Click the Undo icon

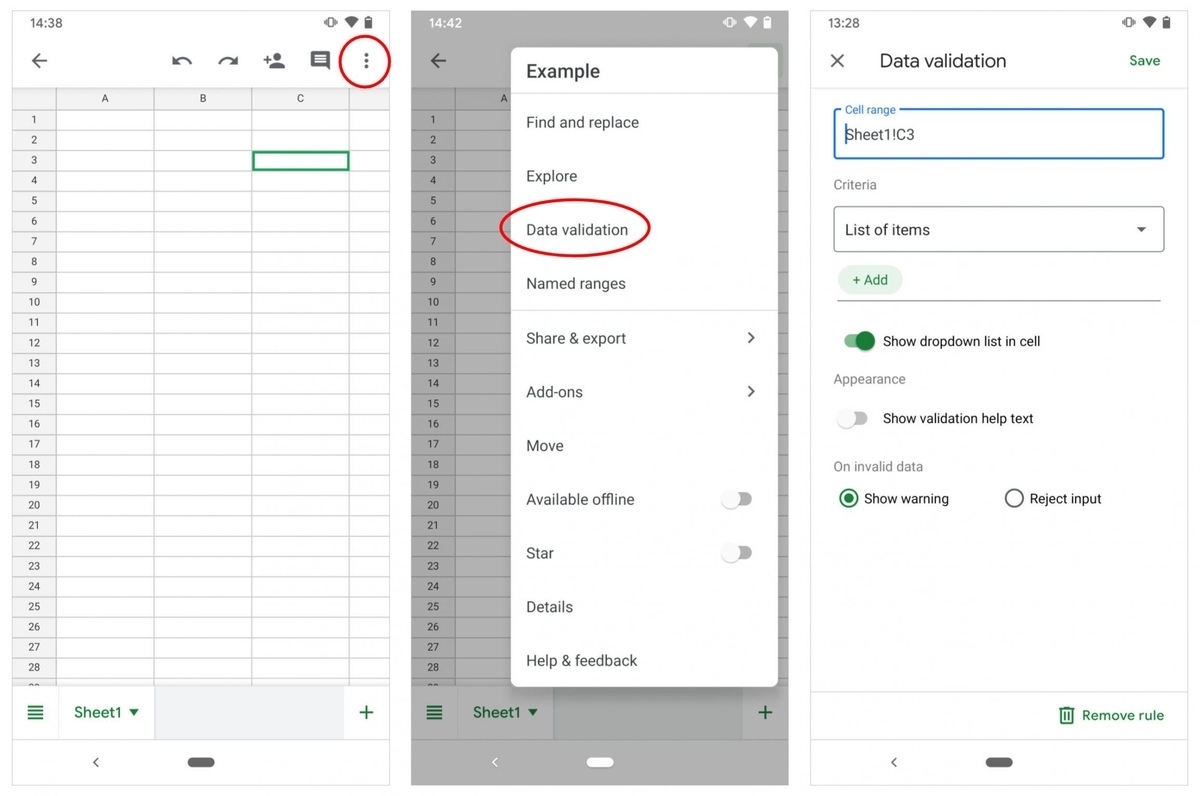pyautogui.click(x=181, y=61)
